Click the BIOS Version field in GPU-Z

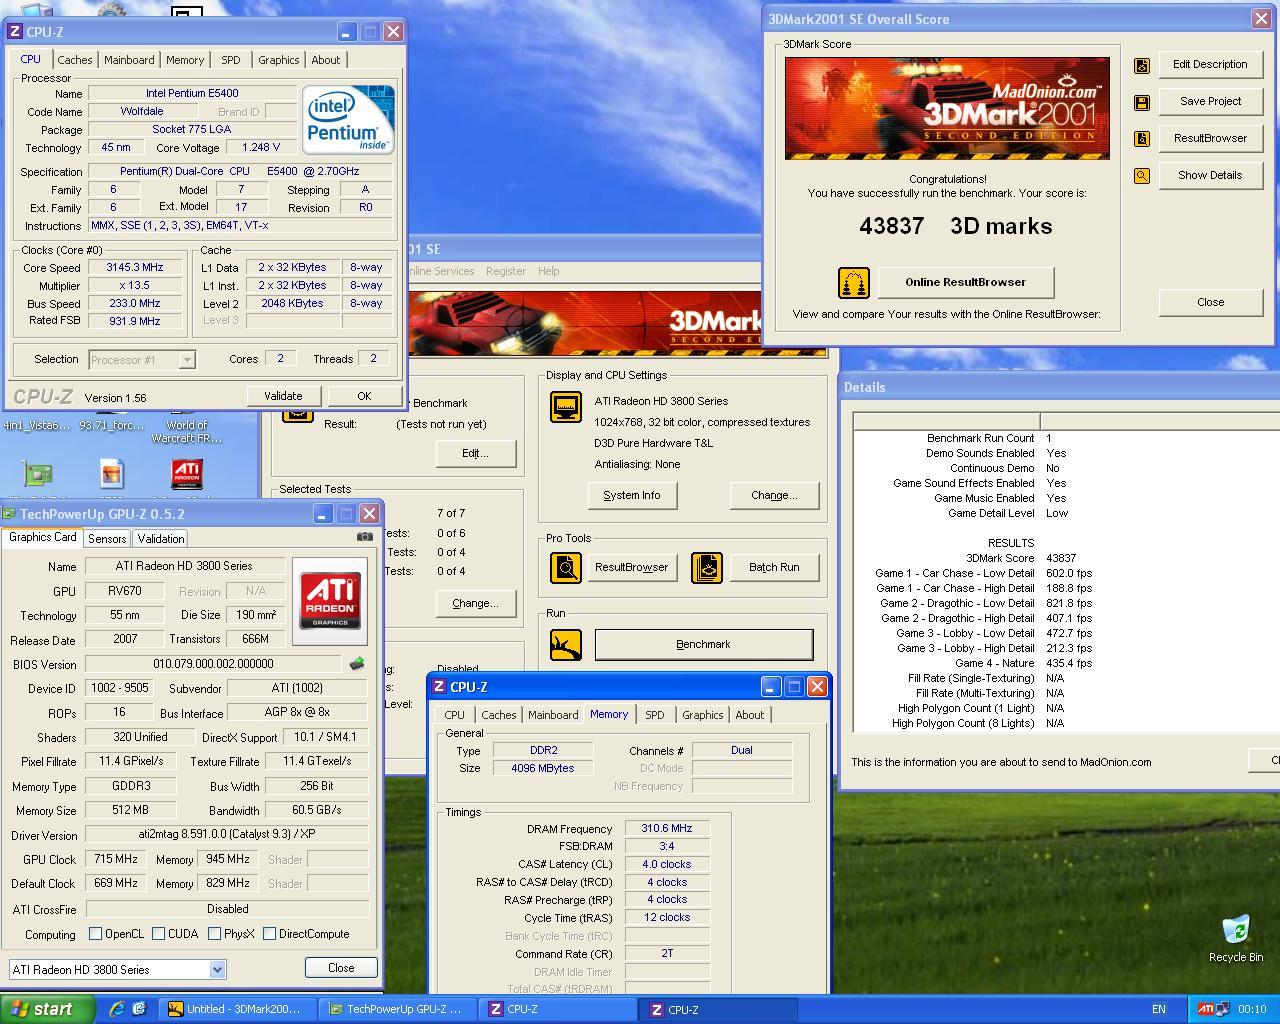tap(215, 664)
